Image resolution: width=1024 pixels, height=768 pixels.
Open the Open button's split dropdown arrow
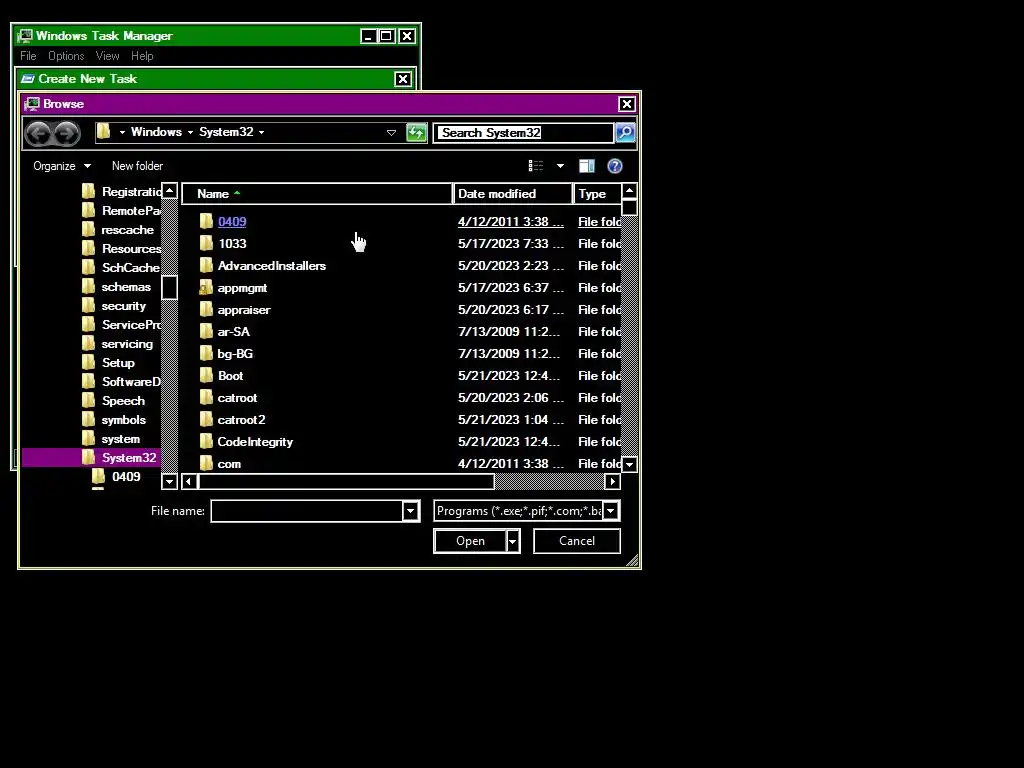coord(513,541)
